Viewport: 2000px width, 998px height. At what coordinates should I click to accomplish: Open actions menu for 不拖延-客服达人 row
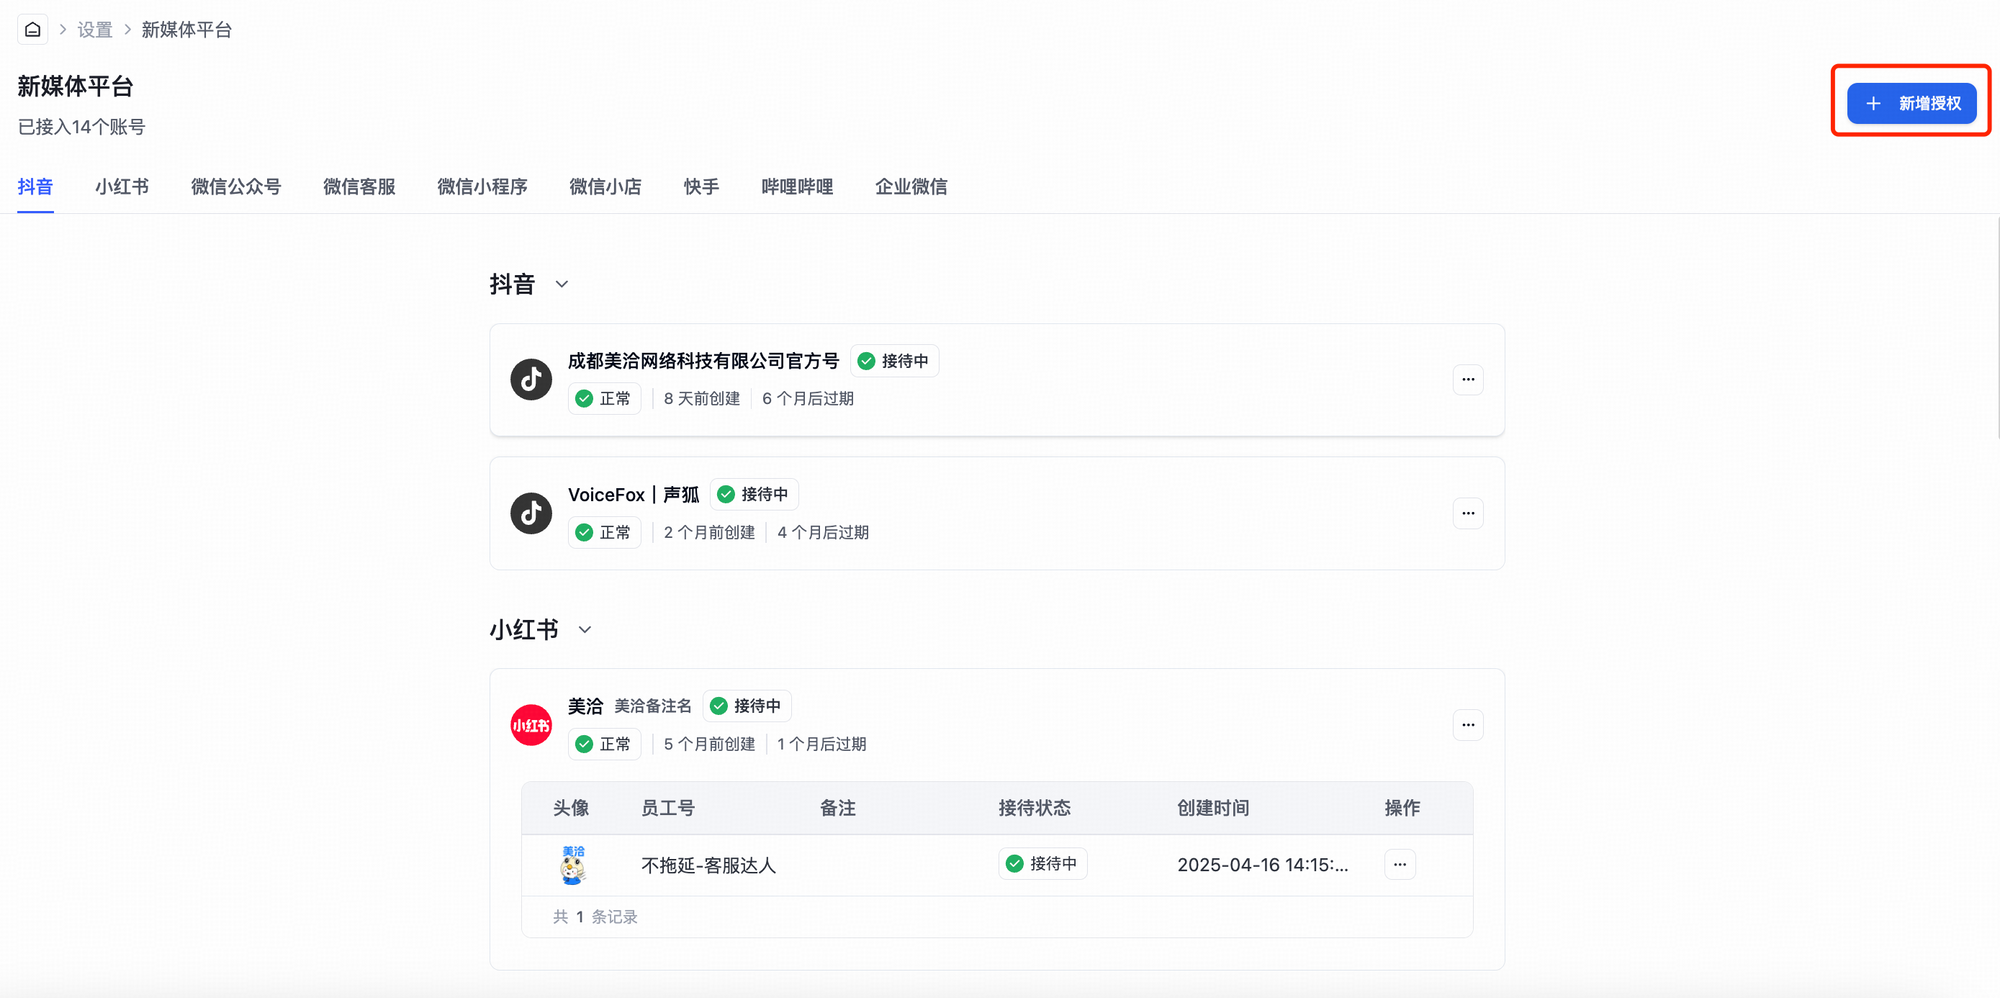[1399, 864]
